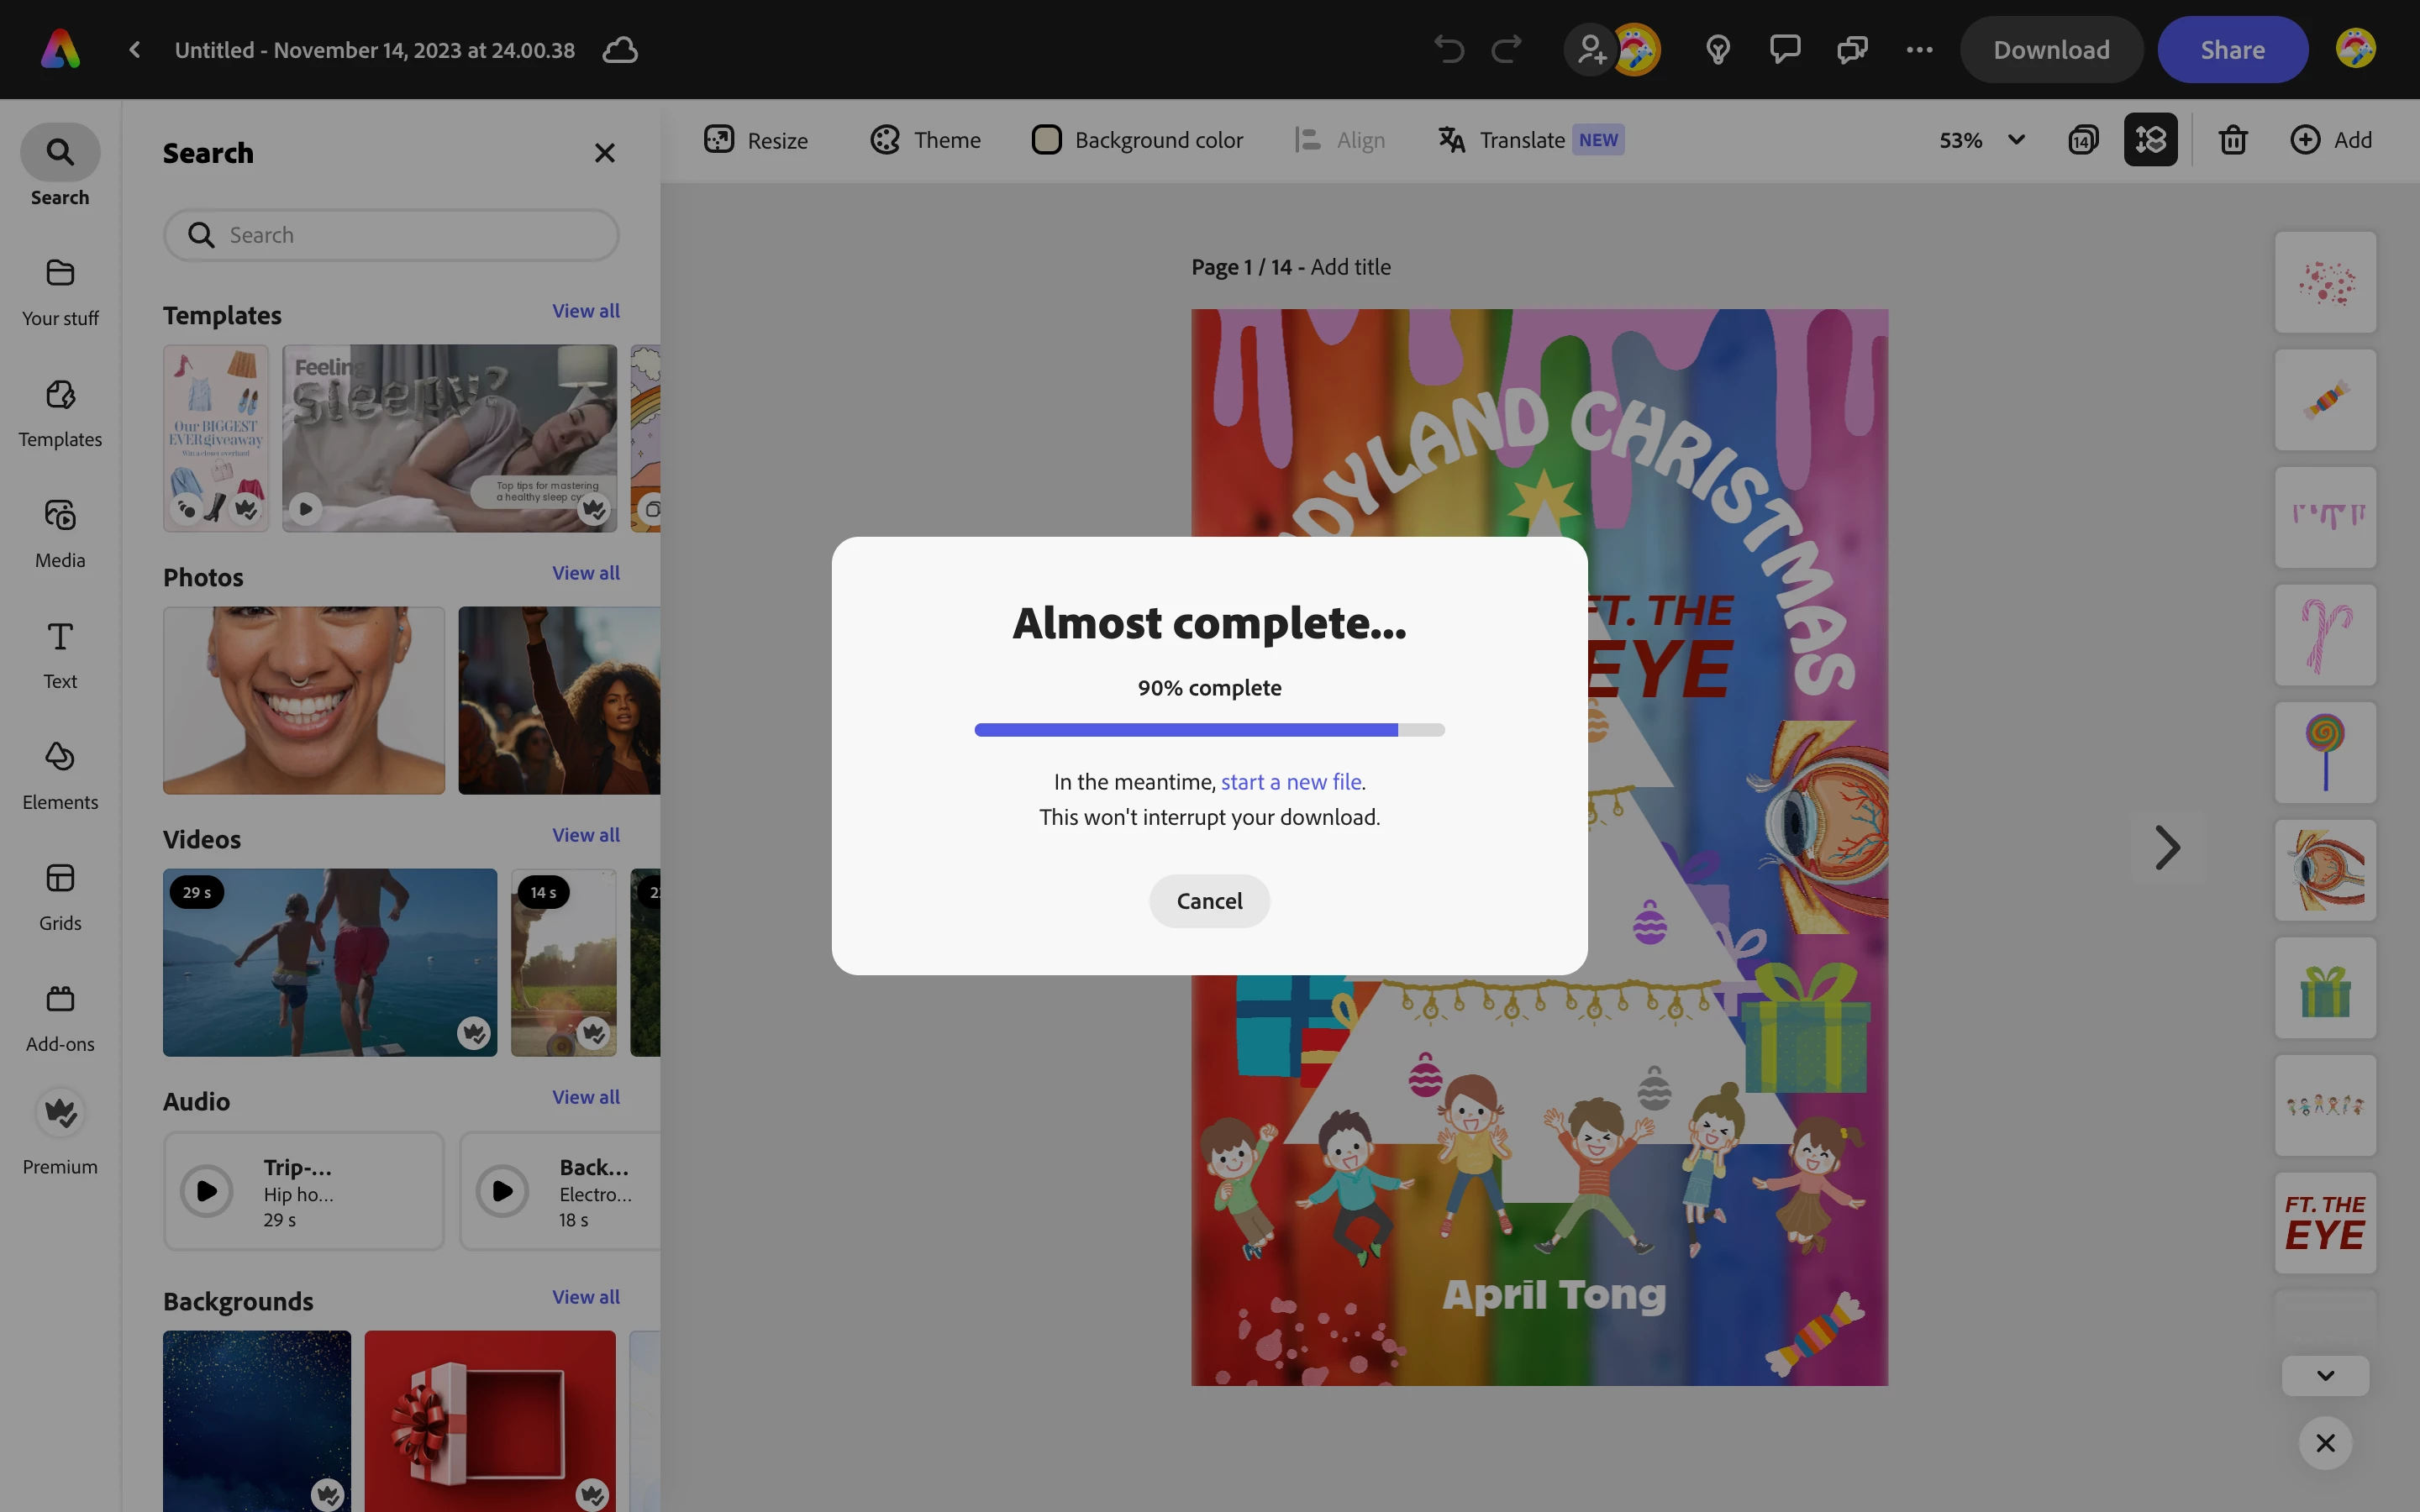Viewport: 2420px width, 1512px height.
Task: Open the comments speech bubble icon
Action: [x=1784, y=49]
